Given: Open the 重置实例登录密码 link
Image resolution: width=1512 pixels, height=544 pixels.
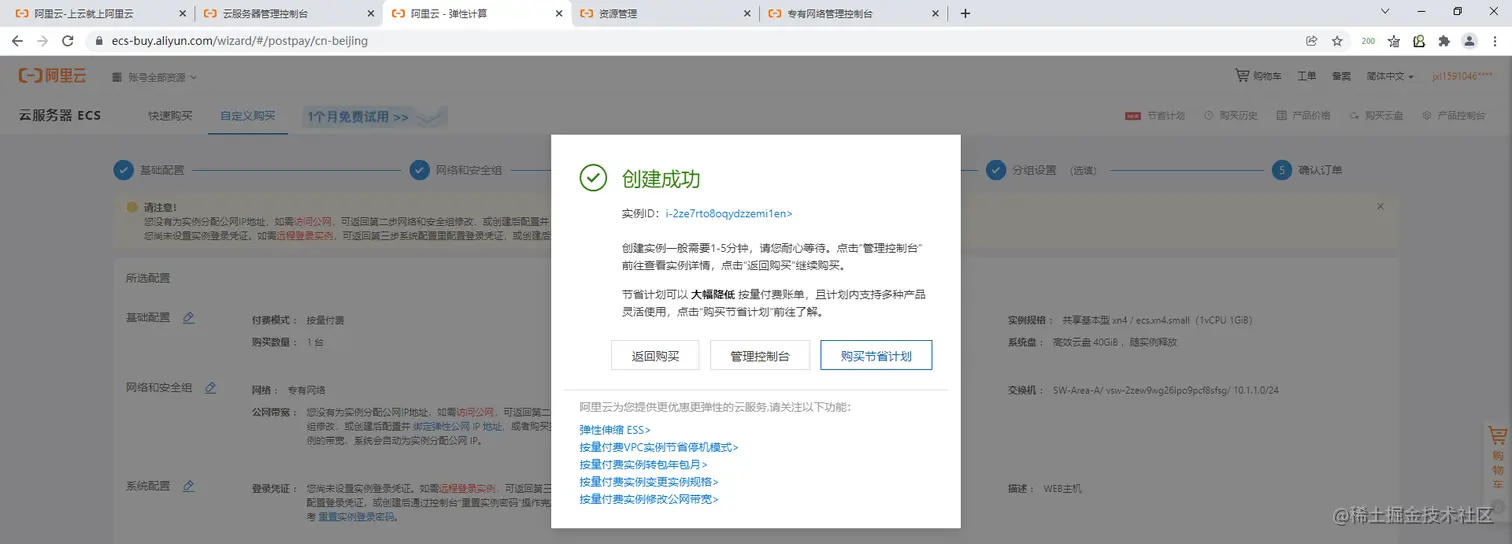Looking at the screenshot, I should tap(357, 517).
